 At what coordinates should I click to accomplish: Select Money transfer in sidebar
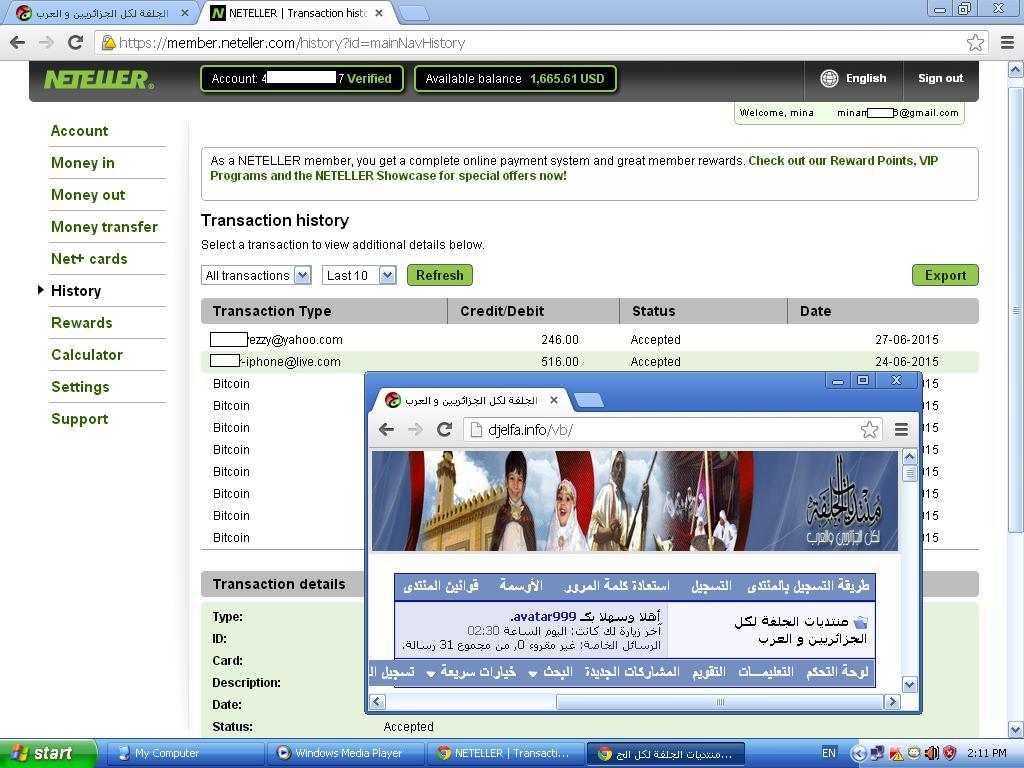click(x=104, y=227)
